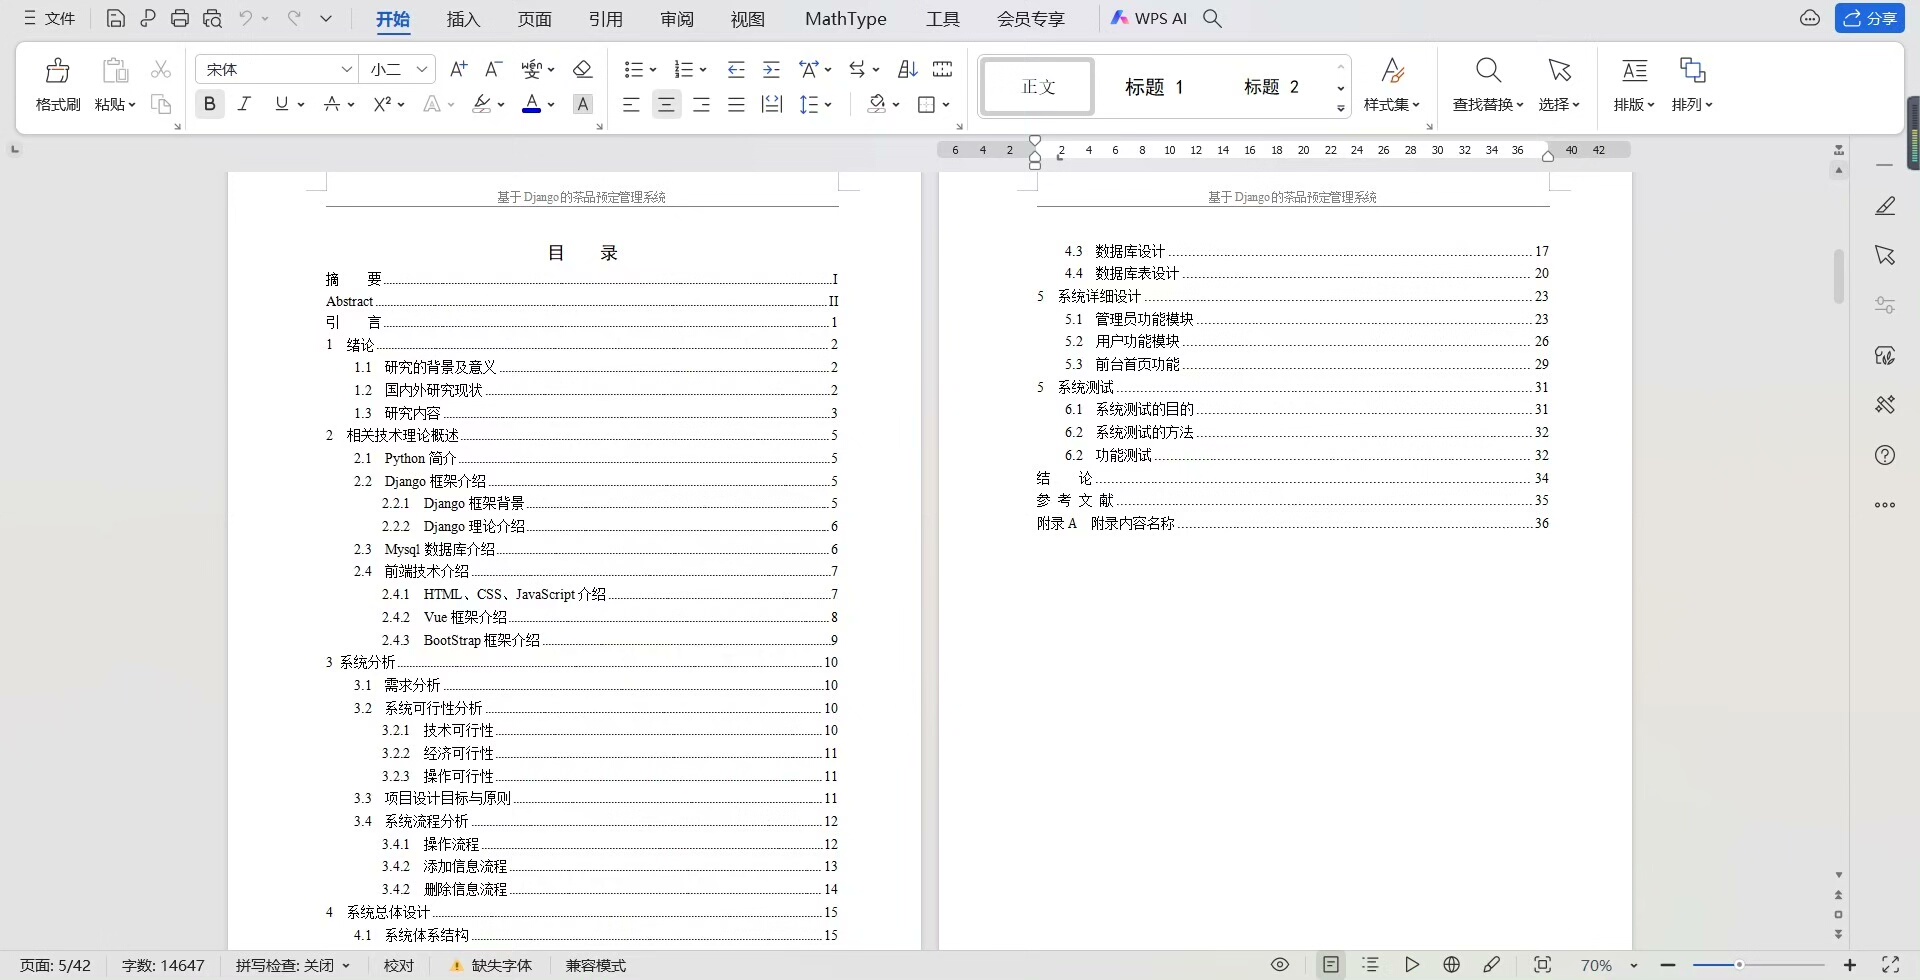Toggle Italic formatting
Screen dimensions: 1920x980
pyautogui.click(x=244, y=104)
